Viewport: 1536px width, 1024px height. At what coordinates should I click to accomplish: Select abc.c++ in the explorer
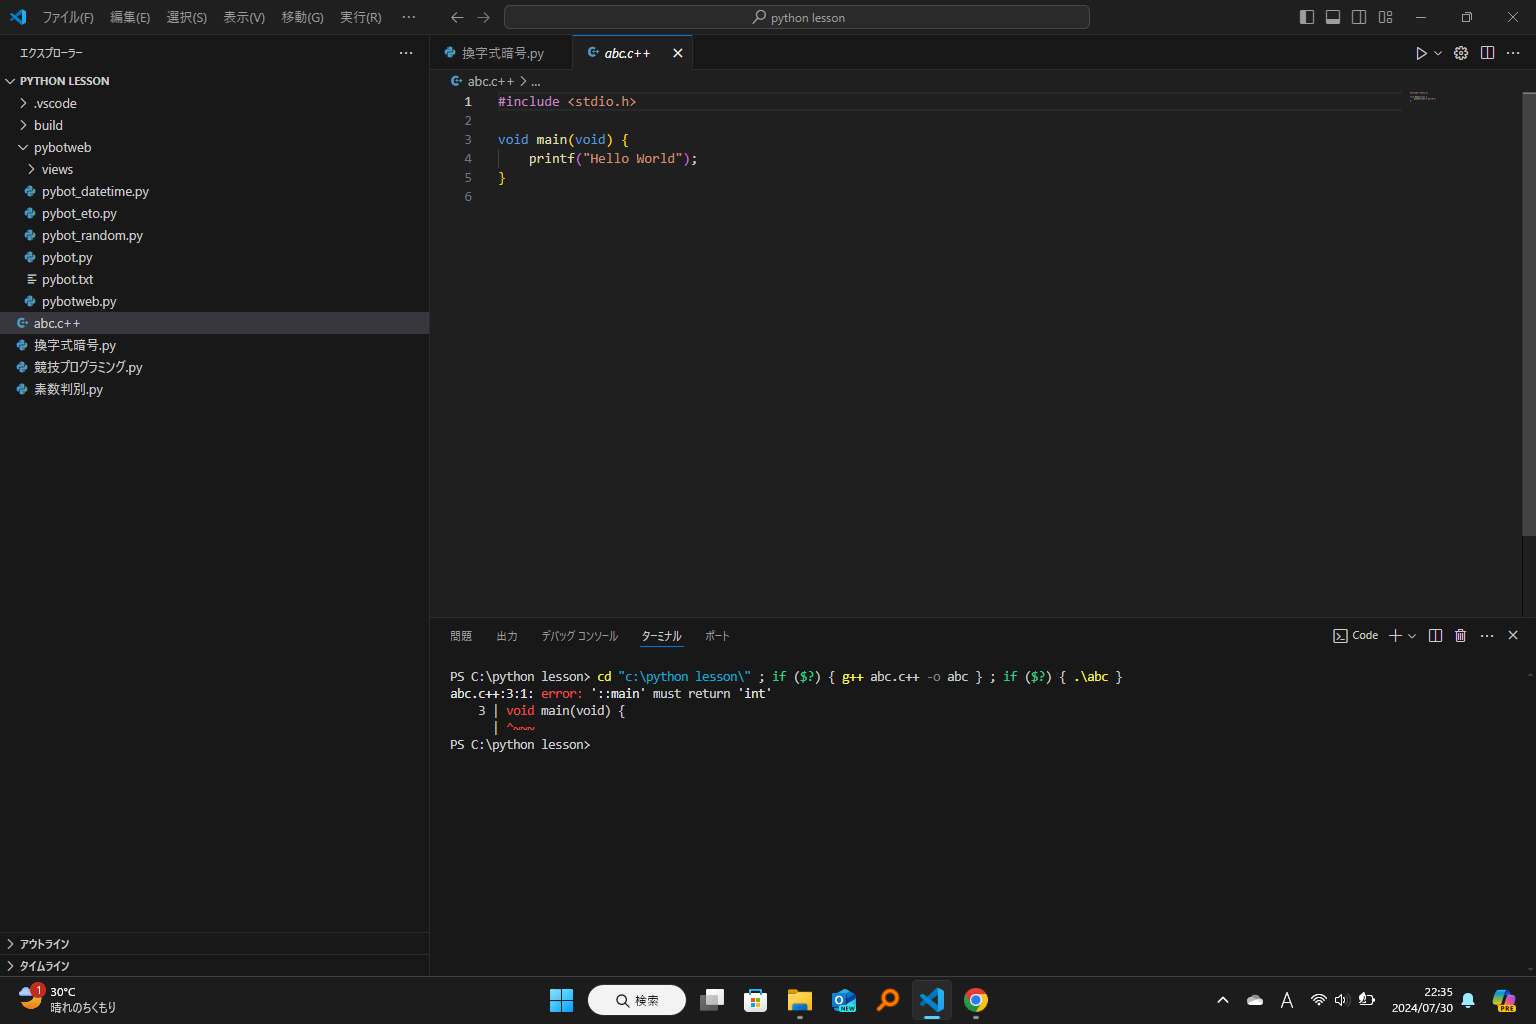coord(215,323)
